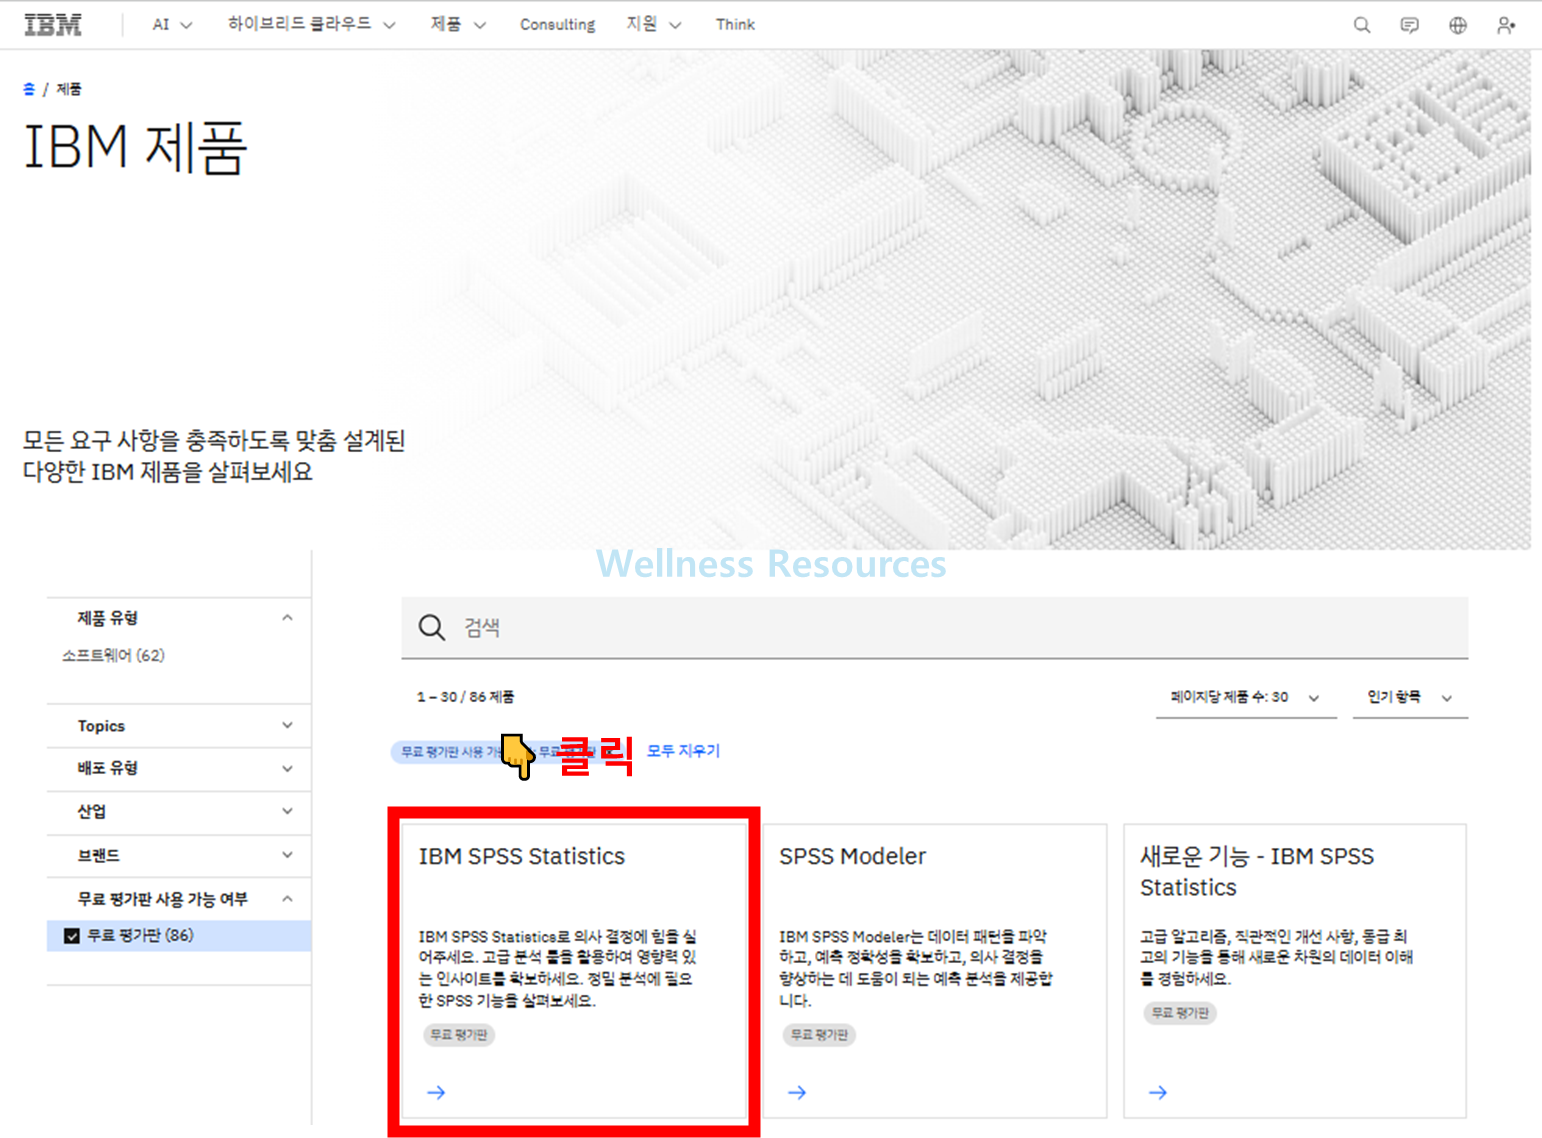Open the 새로운 기능 - IBM SPSS Statistics card title
1542x1138 pixels.
click(x=1257, y=871)
